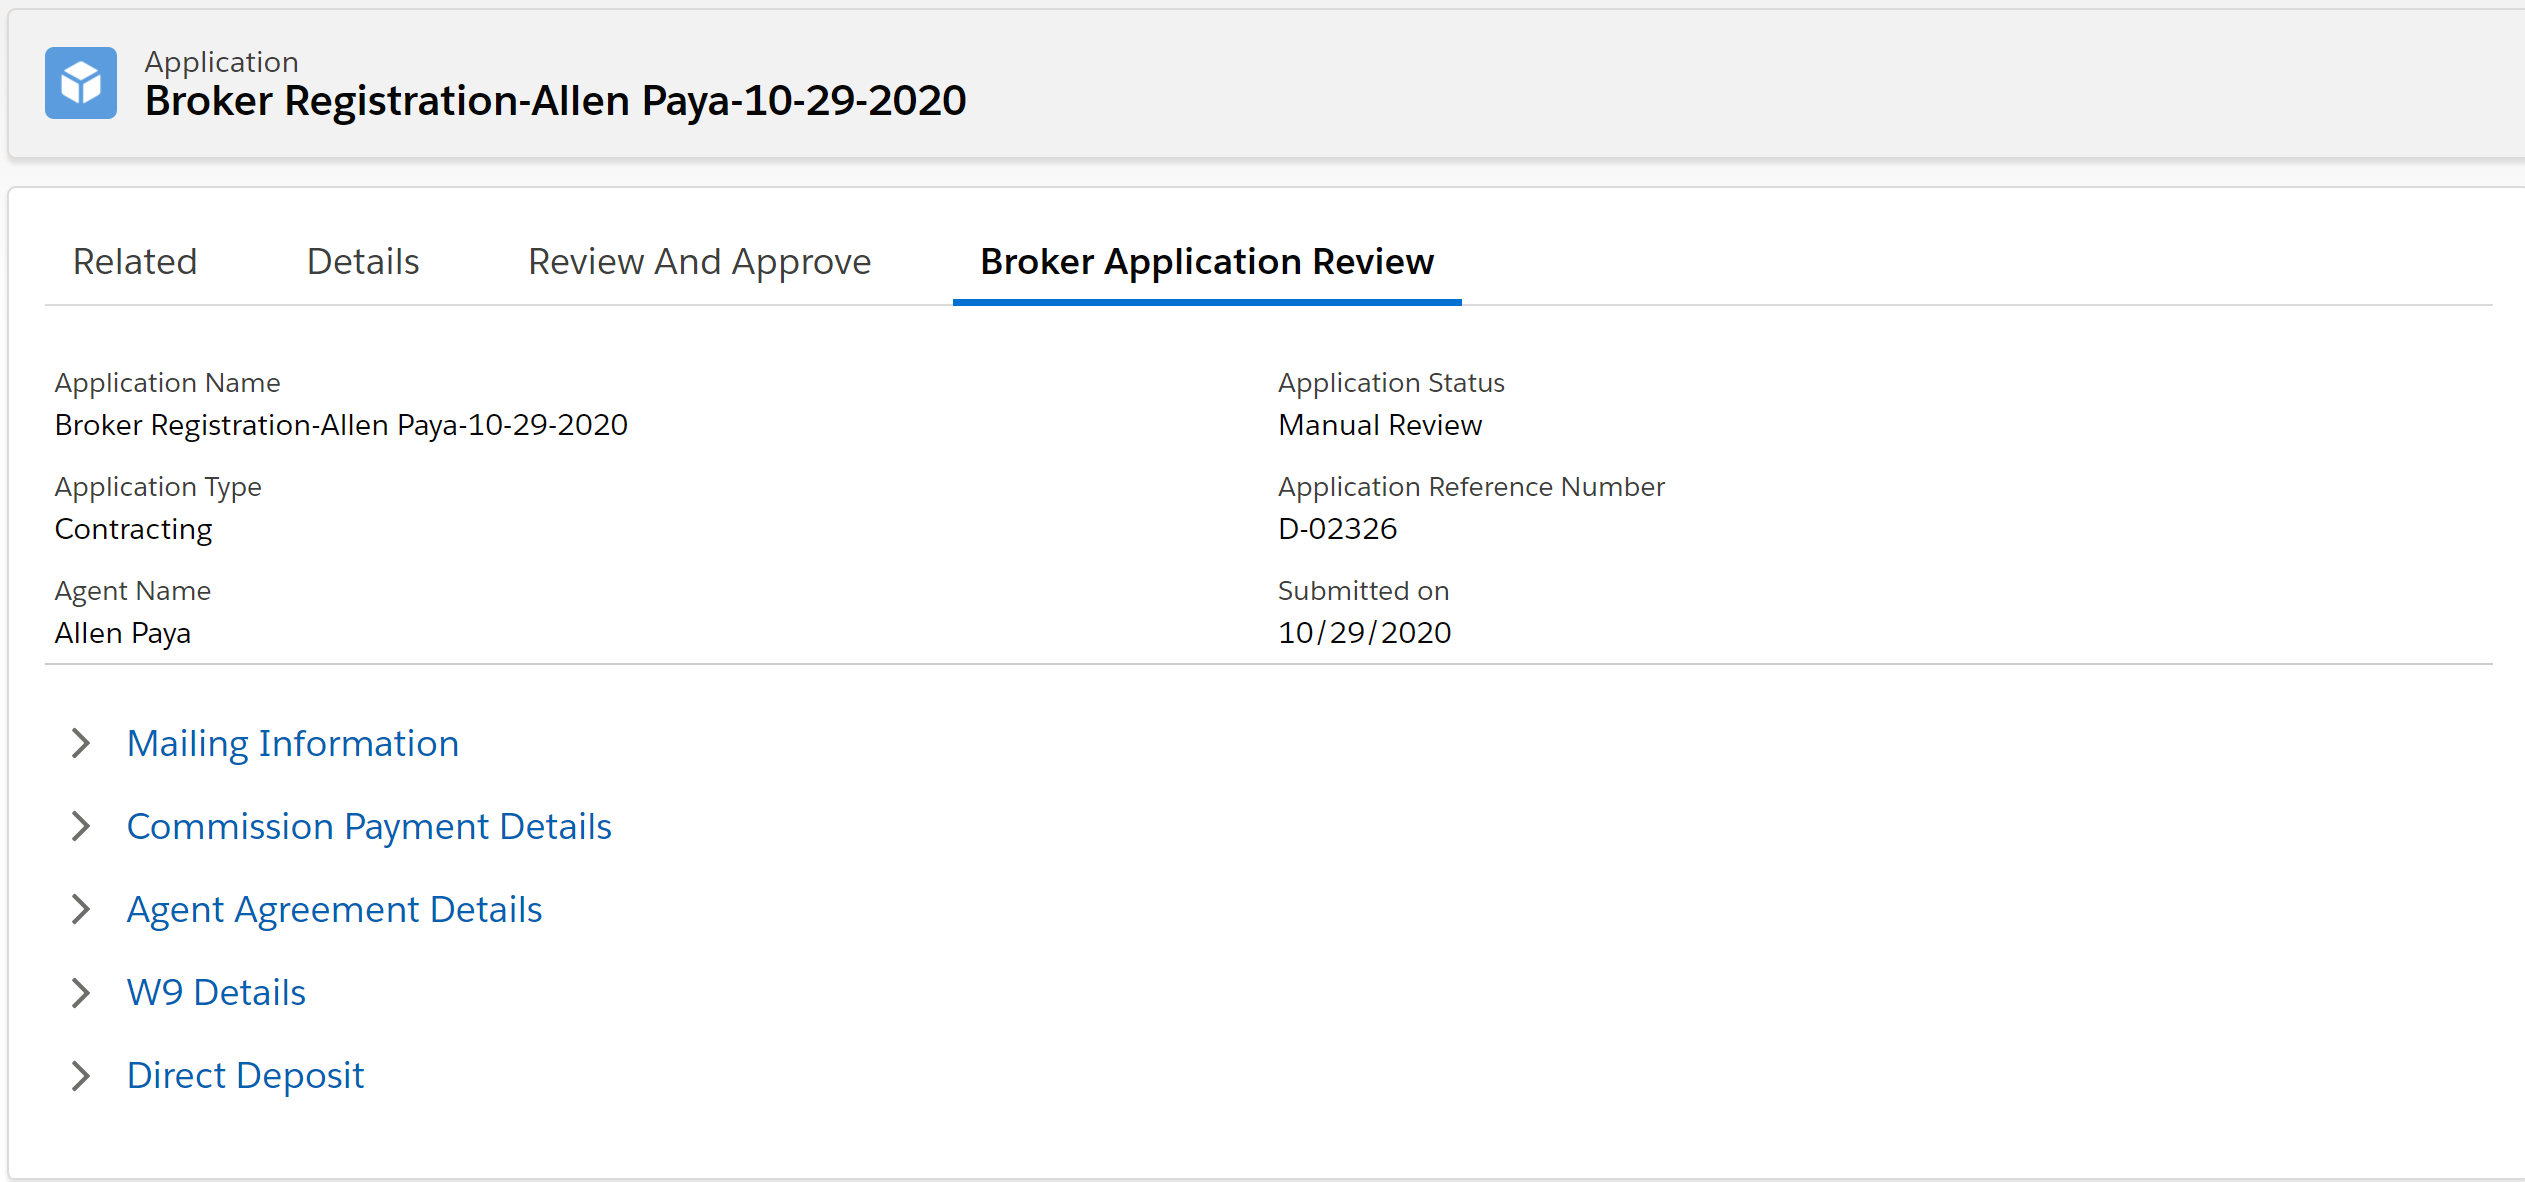The image size is (2525, 1182).
Task: Open the Mailing Information section link
Action: (x=292, y=743)
